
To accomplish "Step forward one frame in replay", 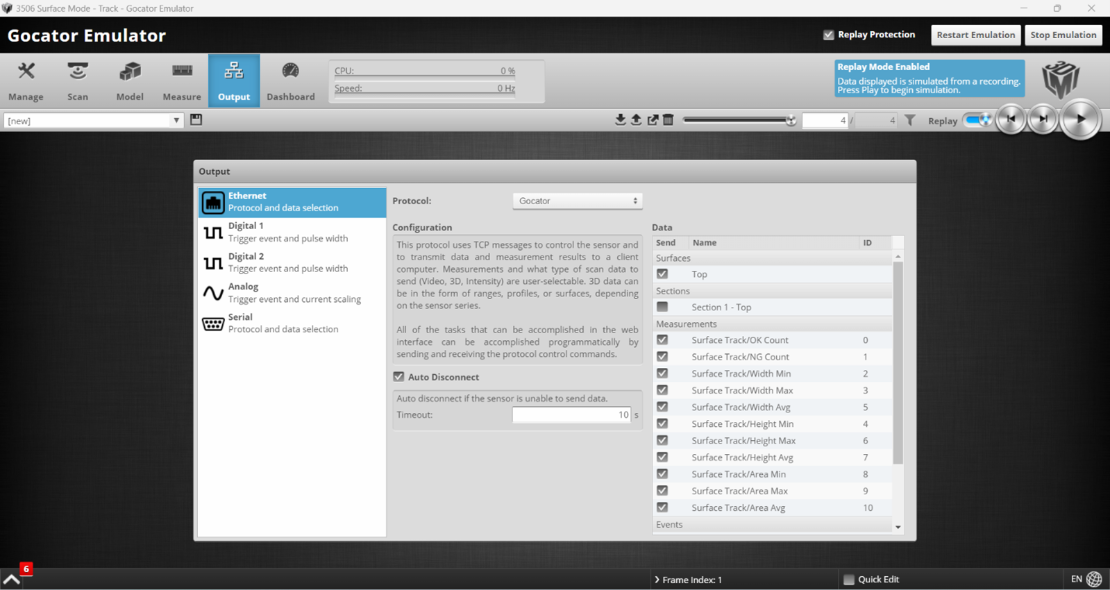I will point(1042,119).
